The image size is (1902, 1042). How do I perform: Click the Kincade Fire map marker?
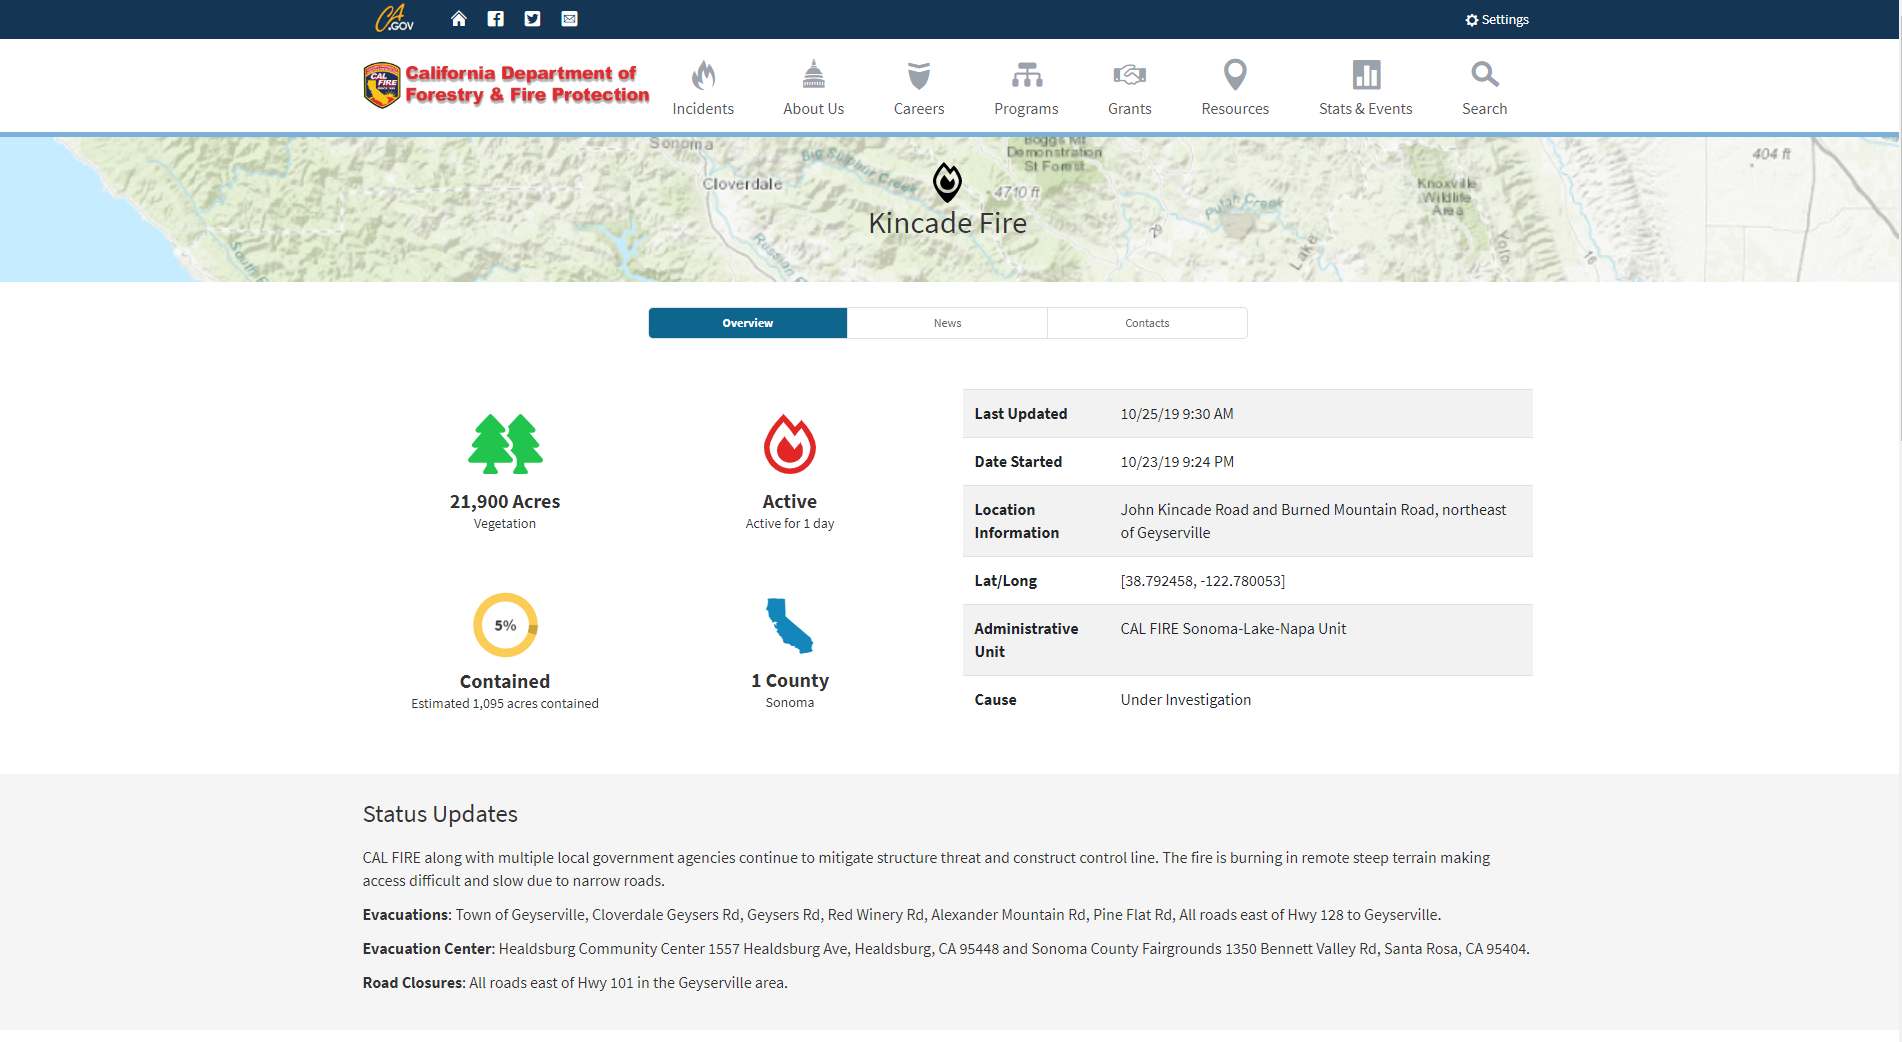947,182
